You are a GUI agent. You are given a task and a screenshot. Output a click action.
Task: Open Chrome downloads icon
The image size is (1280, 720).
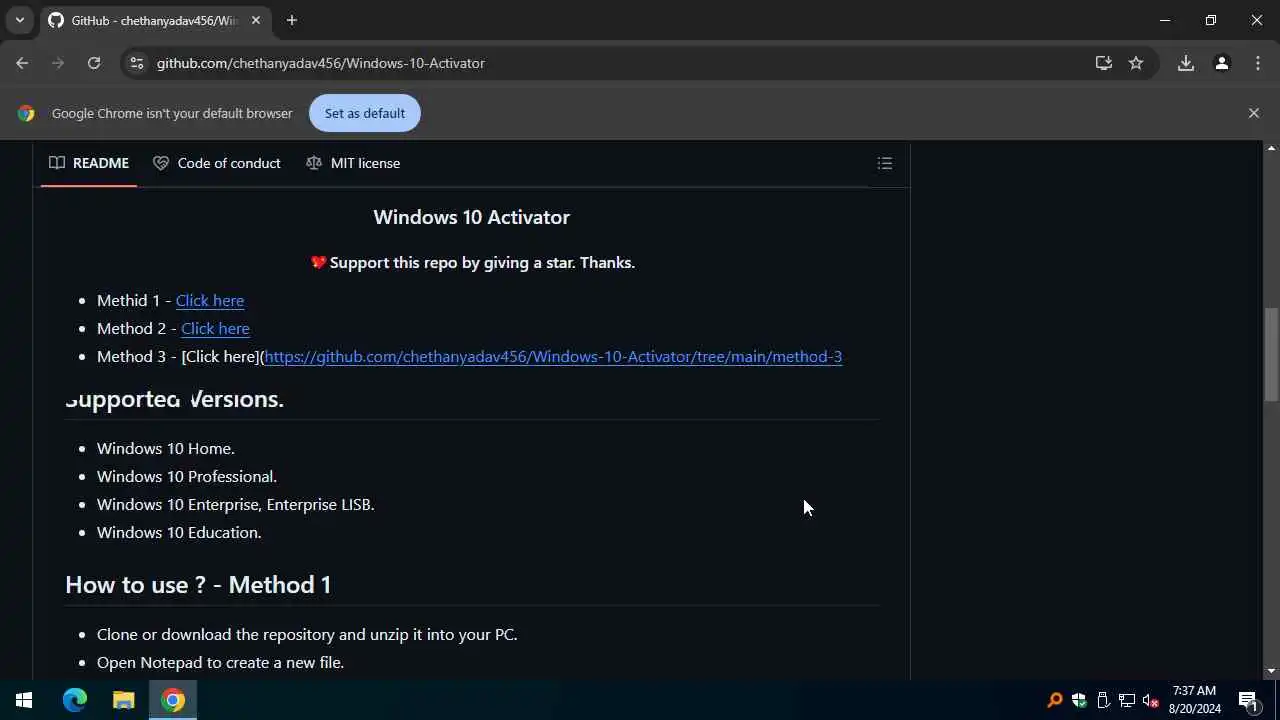coord(1186,63)
